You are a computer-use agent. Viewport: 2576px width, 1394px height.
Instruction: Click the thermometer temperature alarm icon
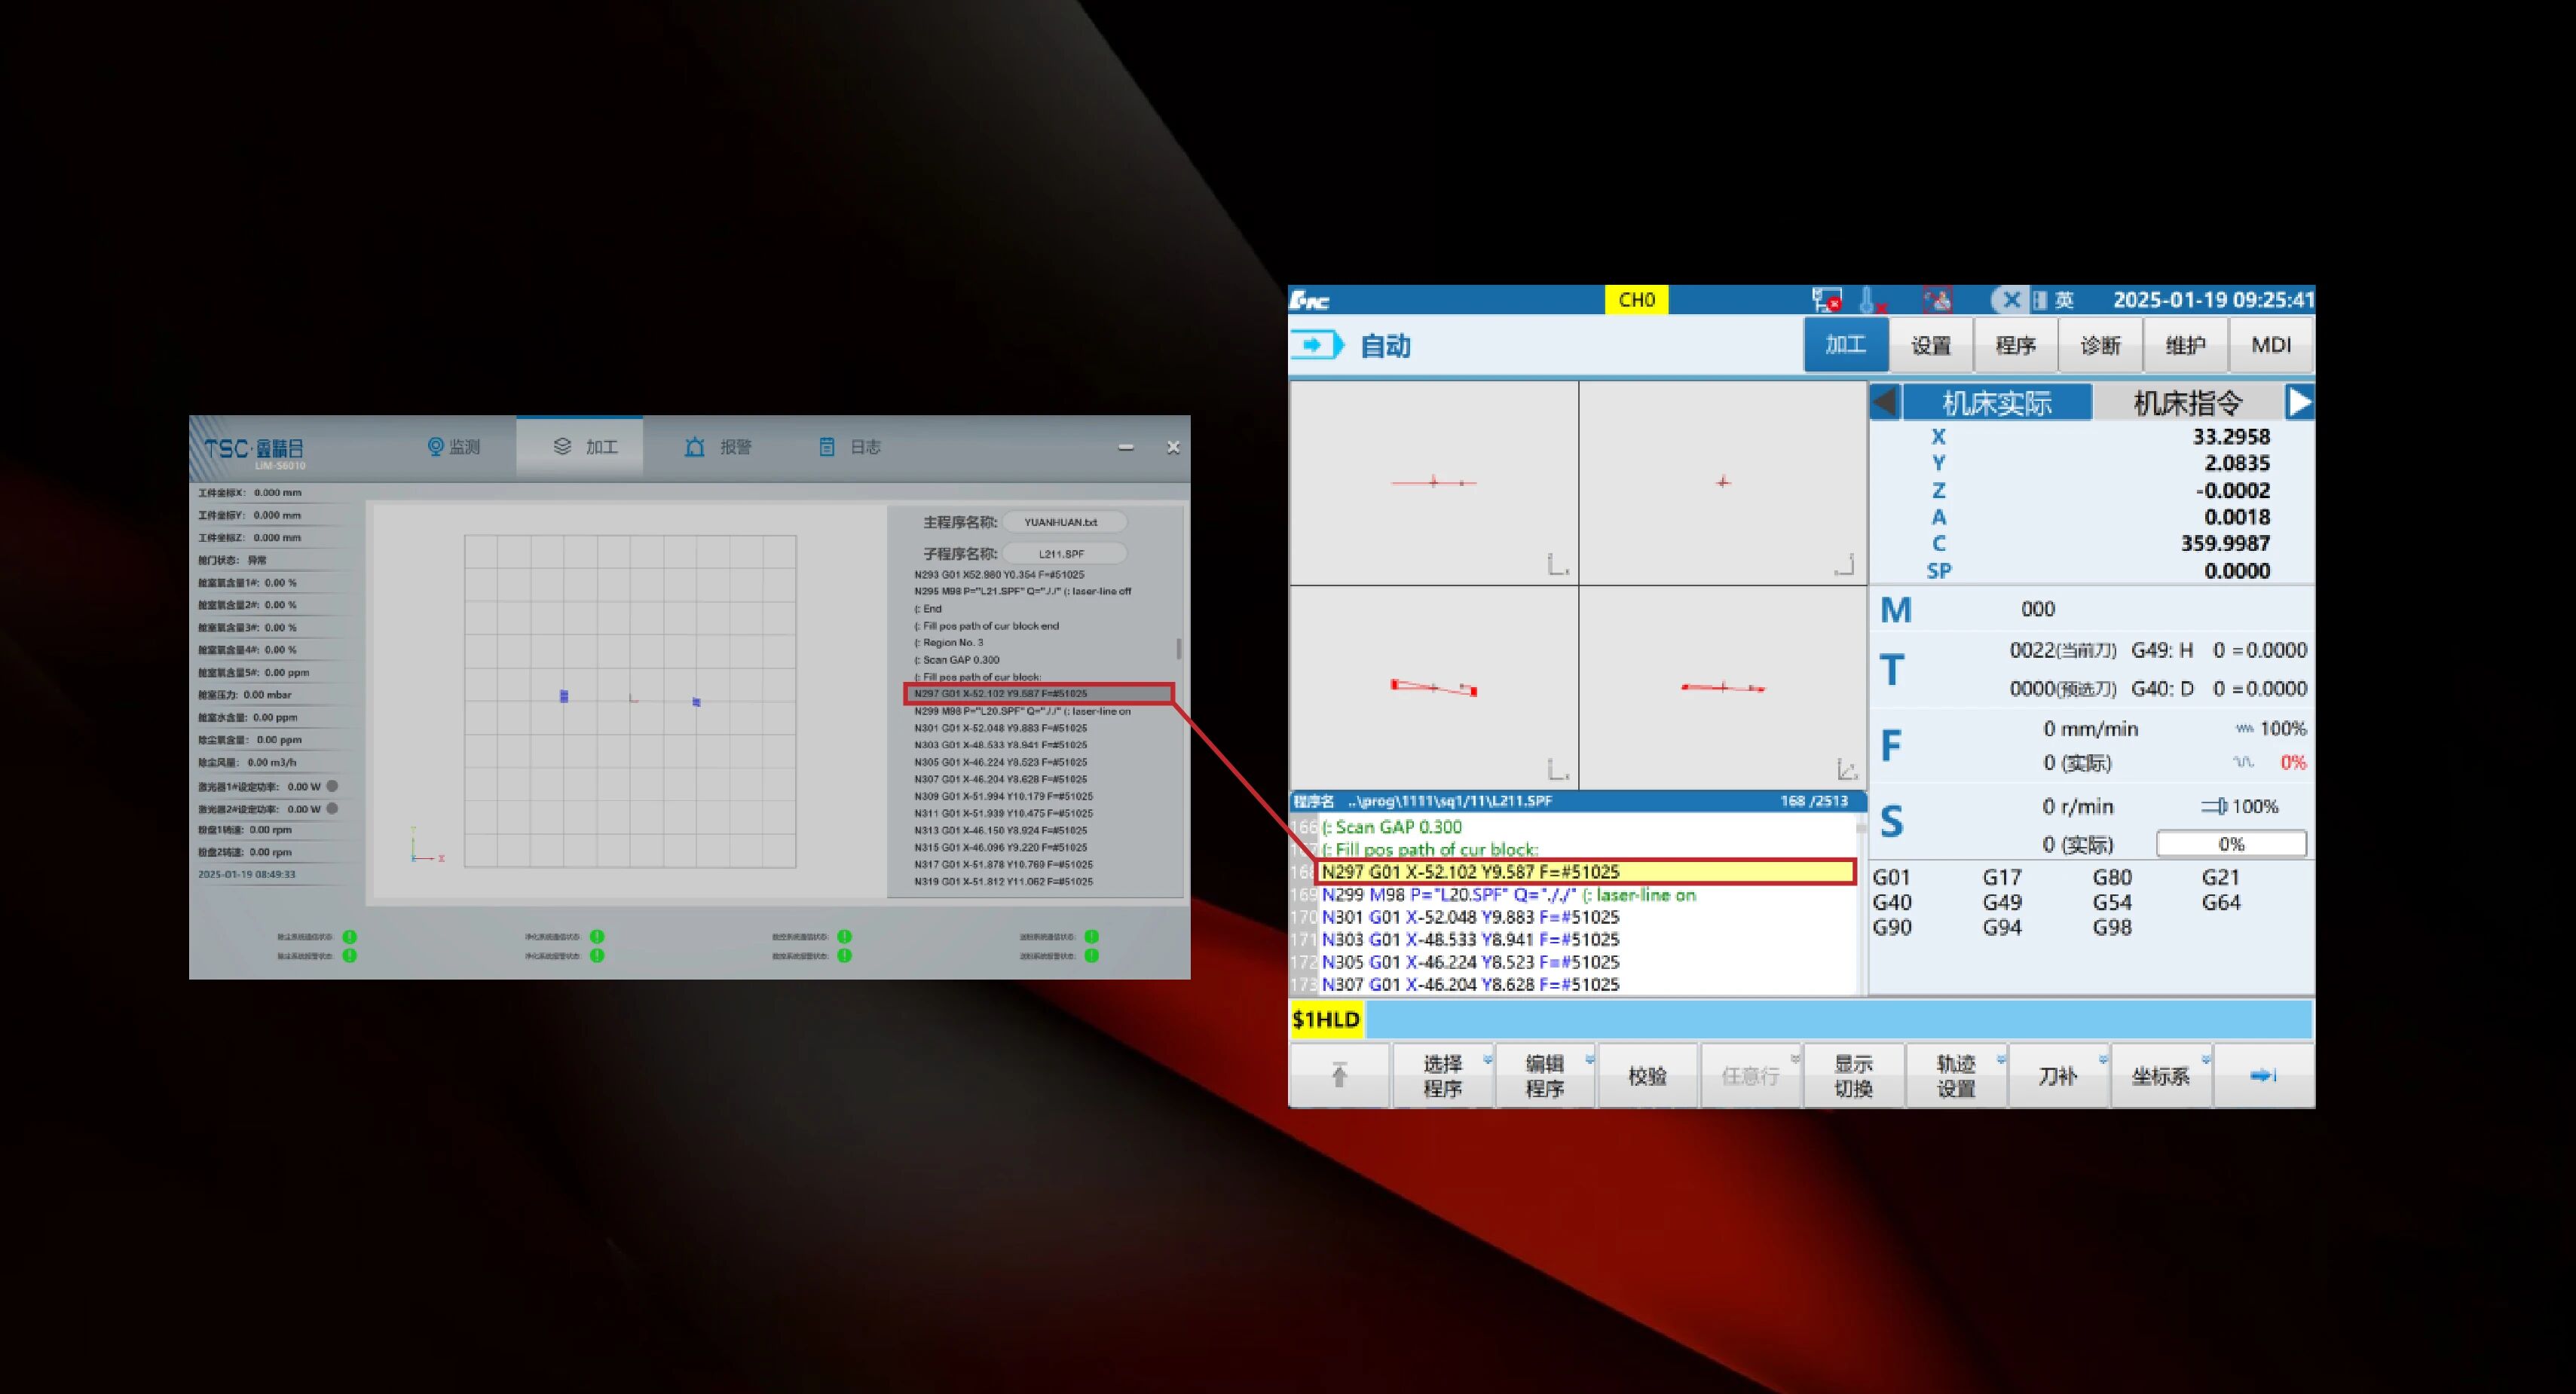pyautogui.click(x=1870, y=300)
